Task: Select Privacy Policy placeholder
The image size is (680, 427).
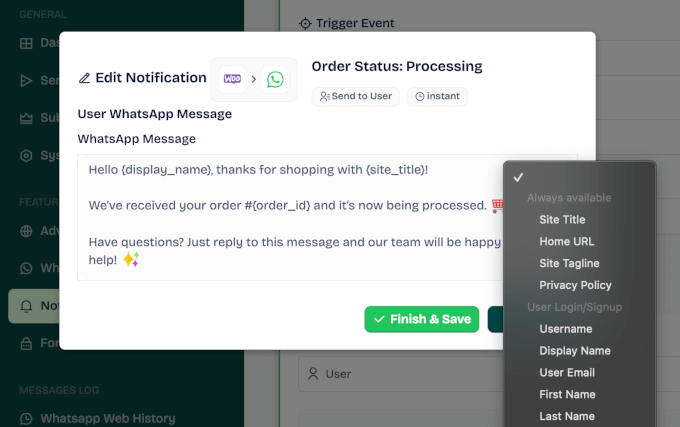Action: click(575, 286)
